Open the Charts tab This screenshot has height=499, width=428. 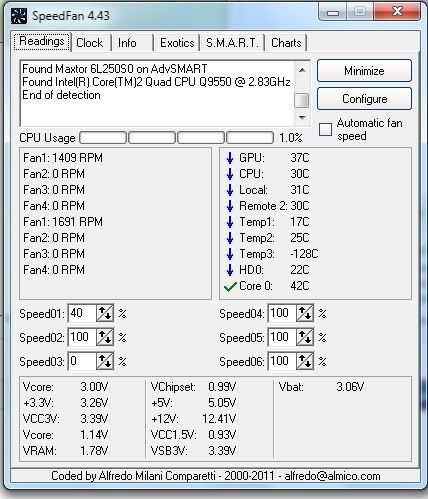point(286,43)
